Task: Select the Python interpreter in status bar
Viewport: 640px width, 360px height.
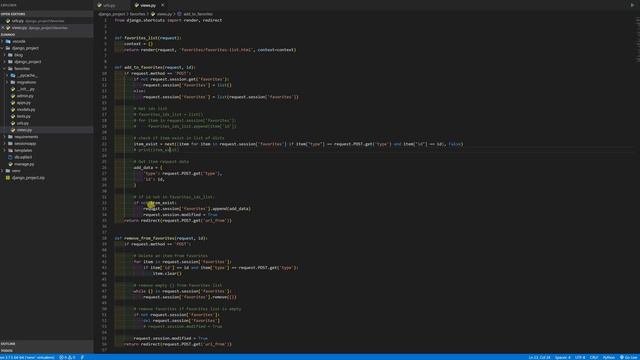Action: click(x=28, y=357)
